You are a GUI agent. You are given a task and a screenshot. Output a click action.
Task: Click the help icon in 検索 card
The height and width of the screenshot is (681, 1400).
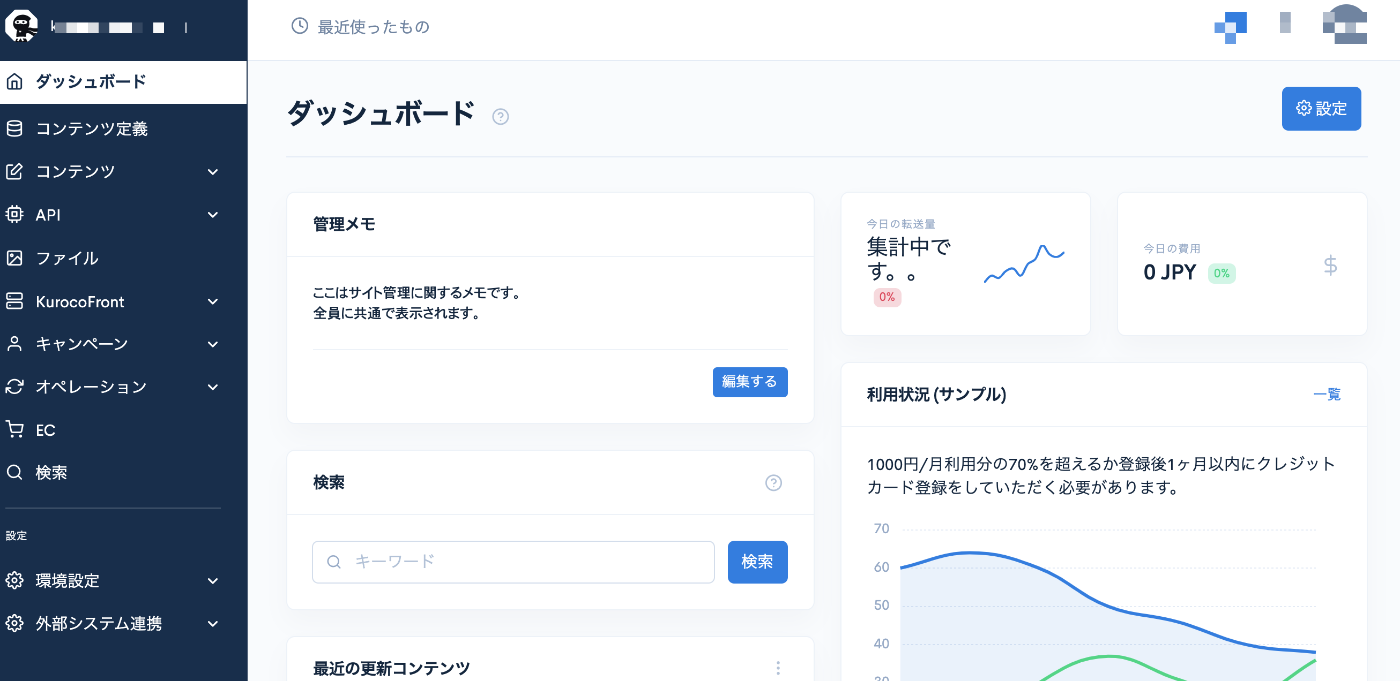coord(773,483)
